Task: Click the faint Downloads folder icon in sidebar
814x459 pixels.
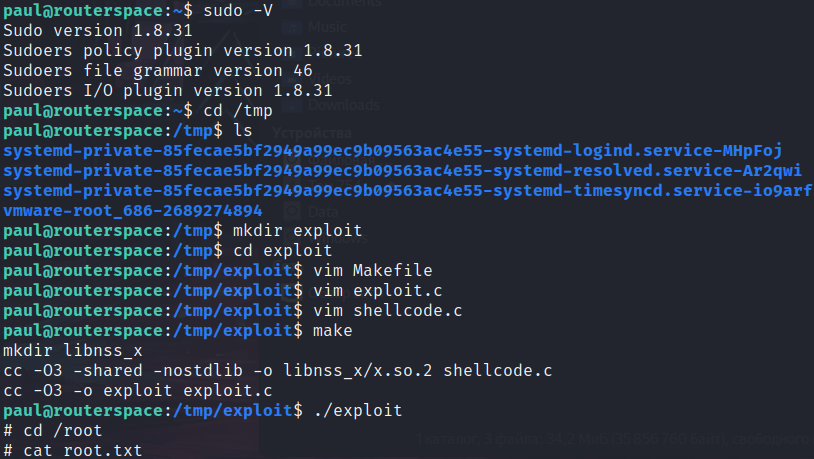Action: coord(292,105)
